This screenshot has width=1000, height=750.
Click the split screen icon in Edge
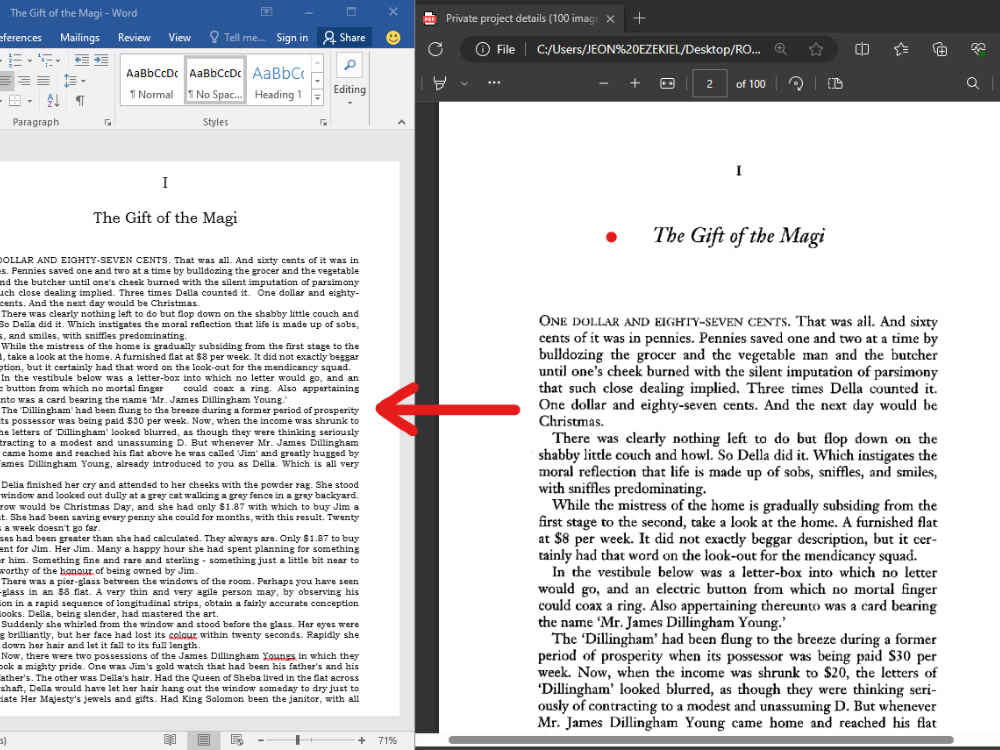point(862,49)
